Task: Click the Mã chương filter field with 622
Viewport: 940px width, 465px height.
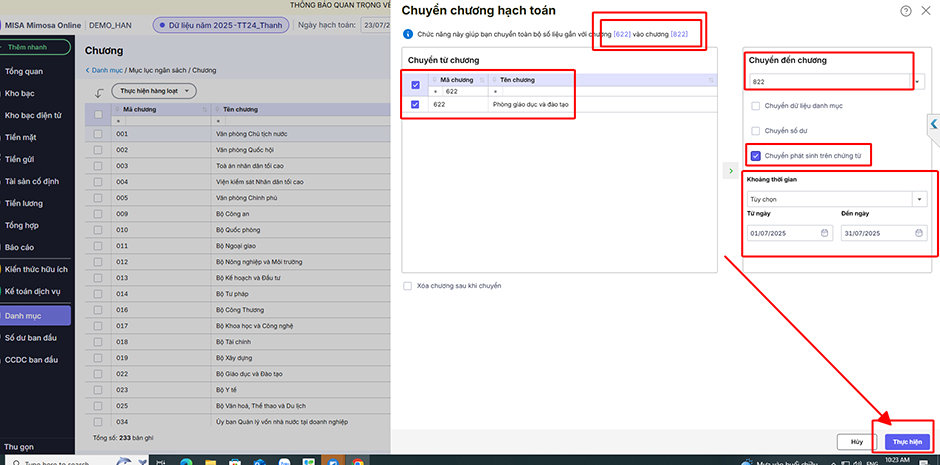Action: [460, 90]
